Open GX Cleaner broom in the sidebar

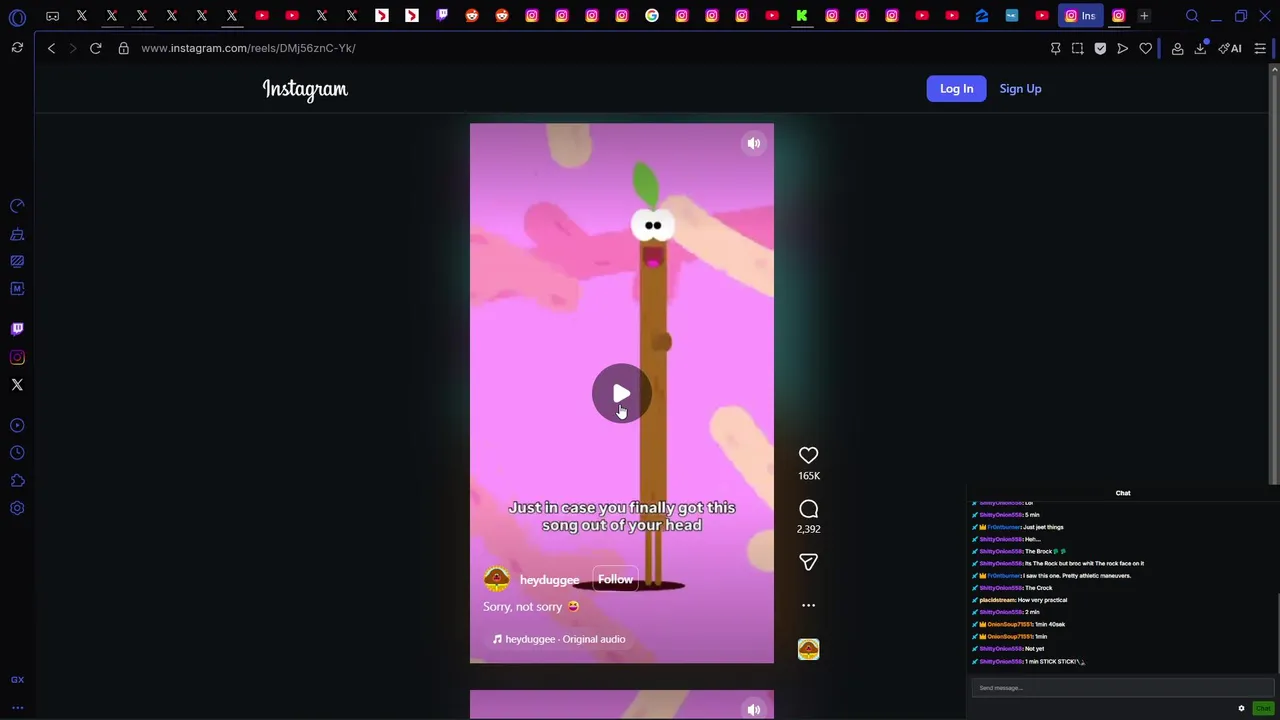pos(17,234)
